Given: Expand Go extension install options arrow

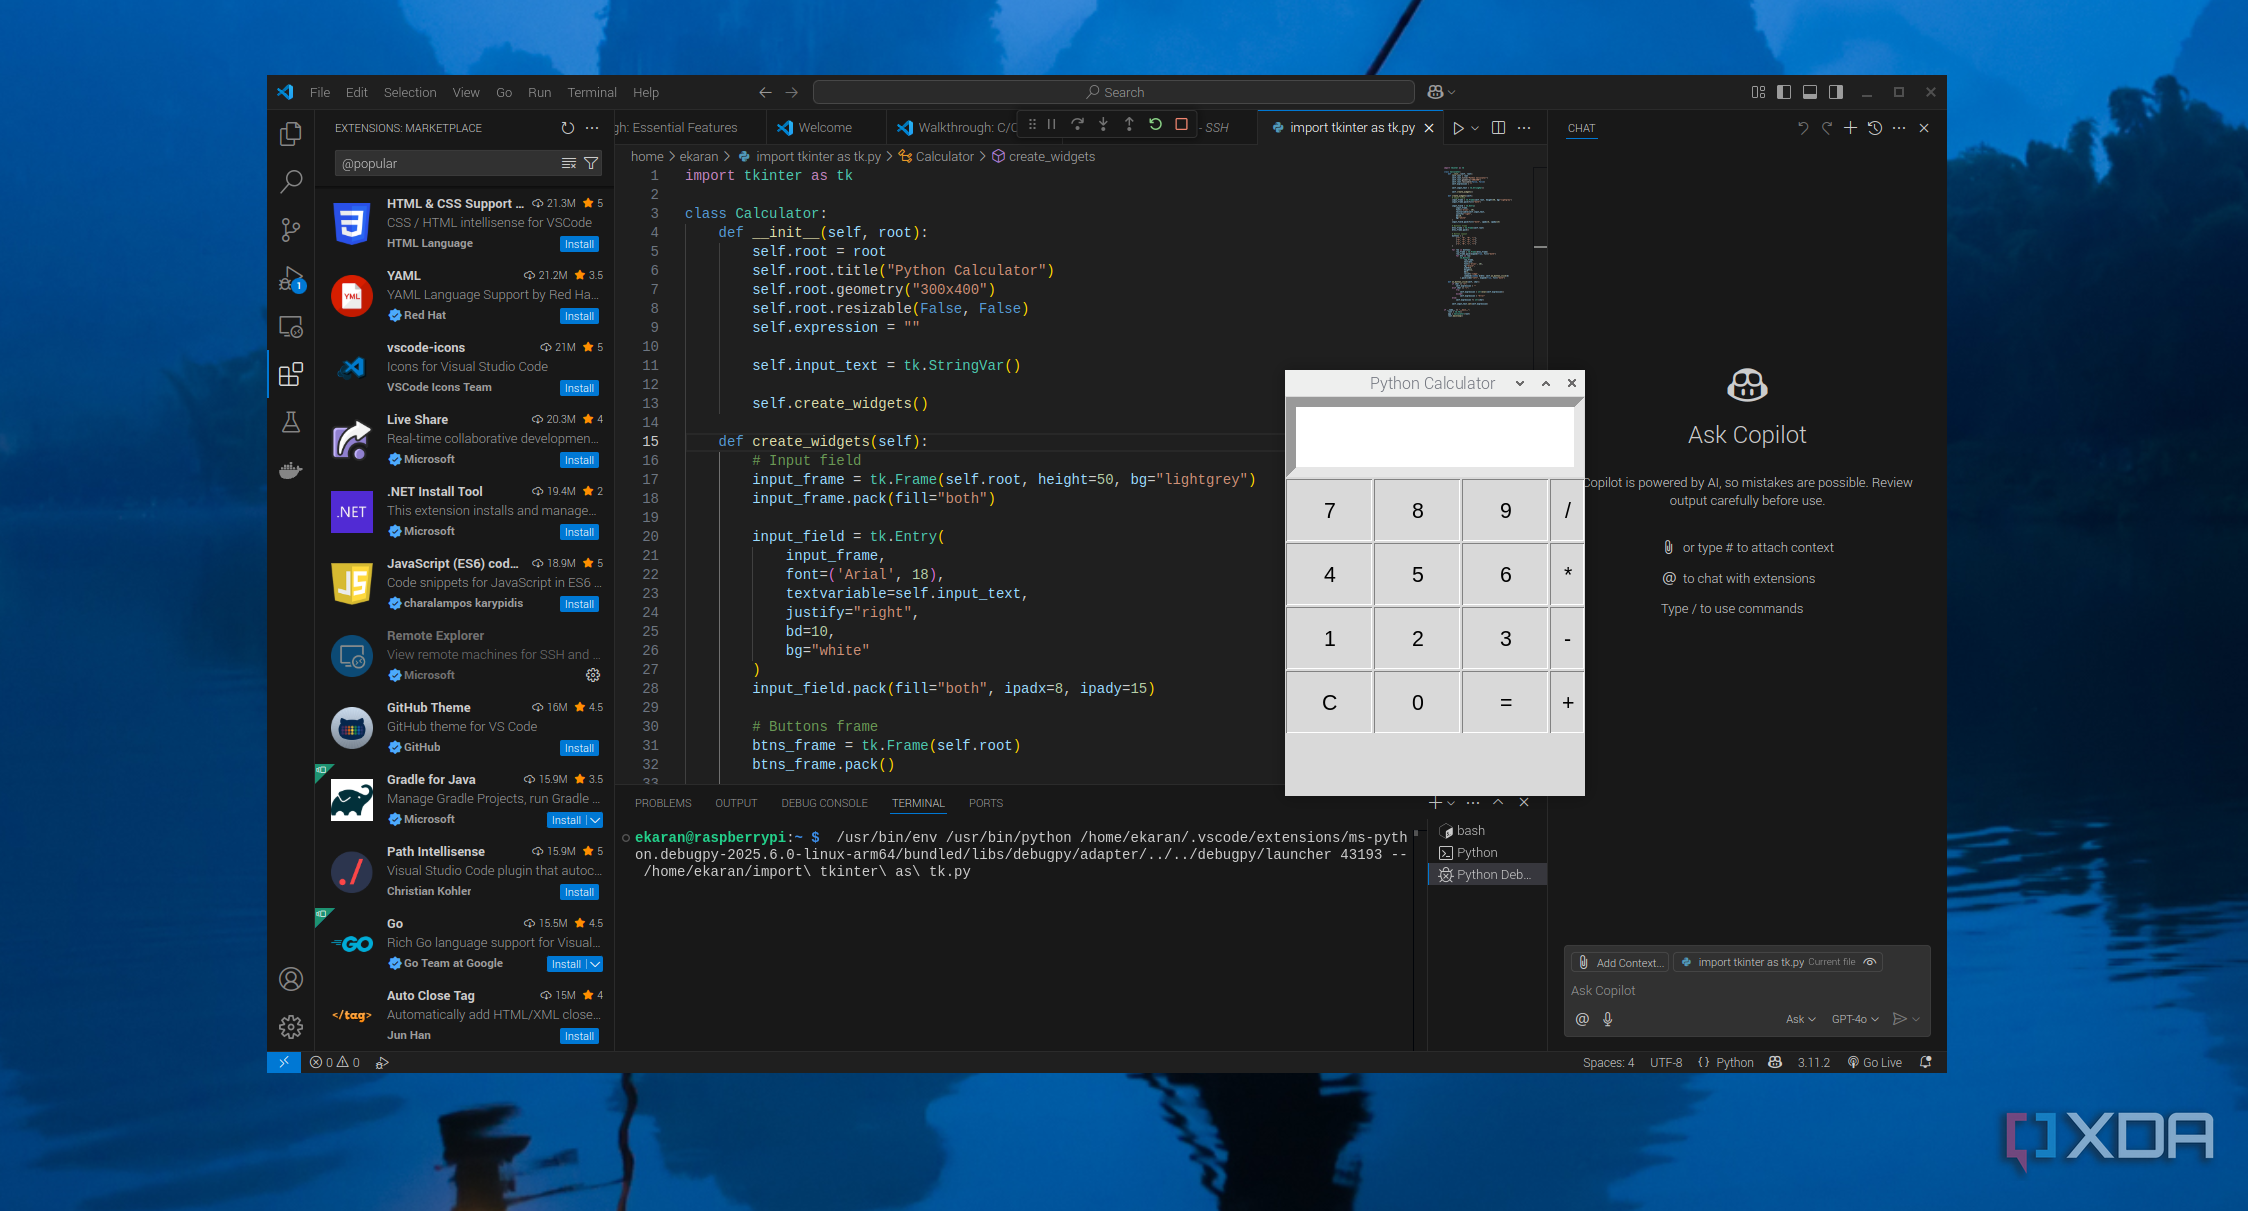Looking at the screenshot, I should [x=595, y=964].
